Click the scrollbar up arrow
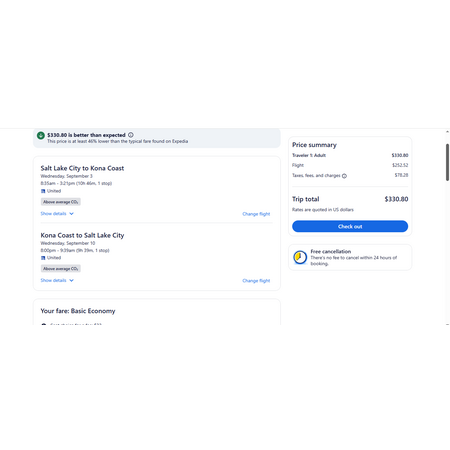The width and height of the screenshot is (450, 450). click(447, 132)
